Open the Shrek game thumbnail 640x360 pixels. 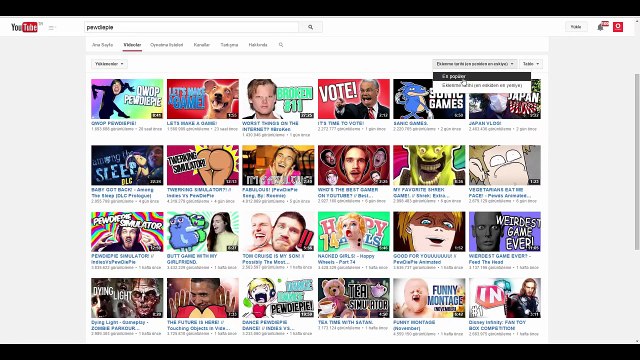coord(429,165)
